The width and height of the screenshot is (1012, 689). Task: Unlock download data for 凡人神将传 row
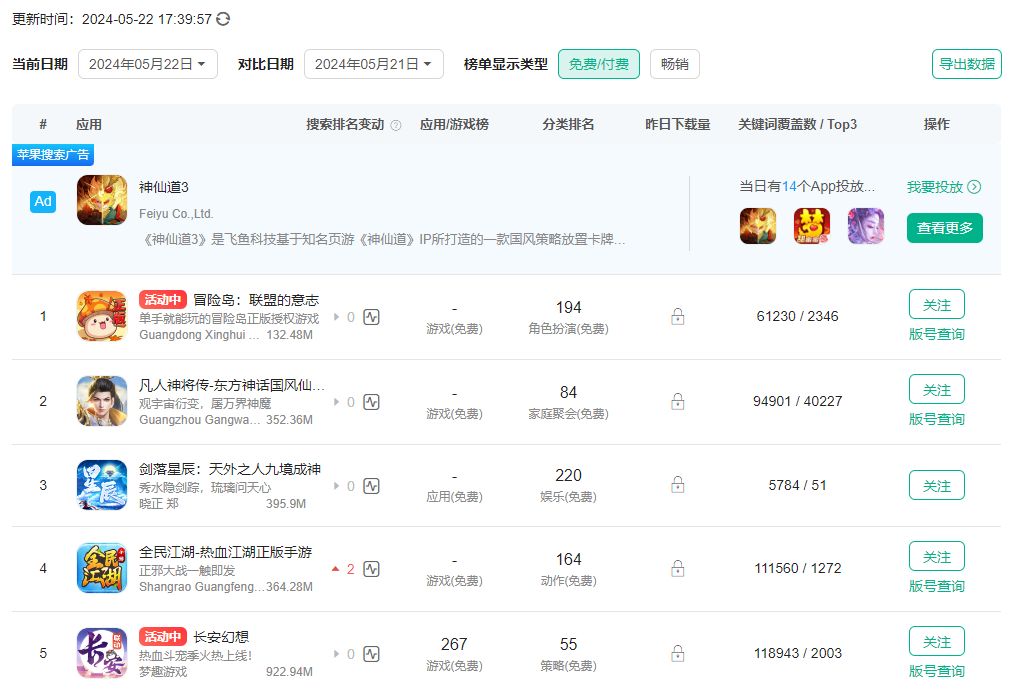678,401
